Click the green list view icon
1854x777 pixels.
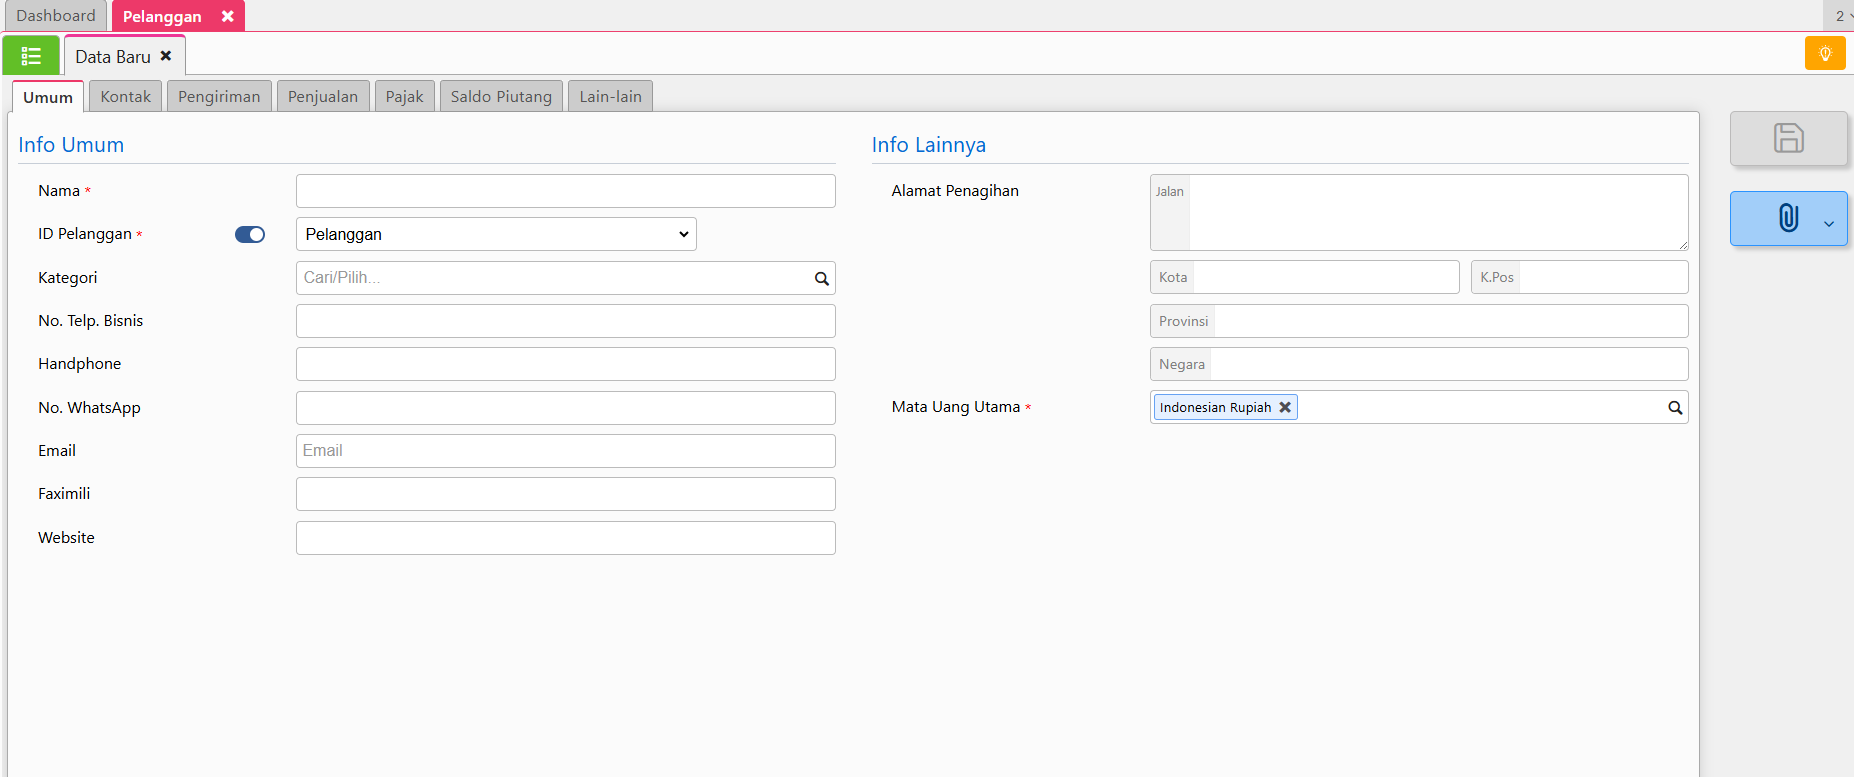click(x=31, y=56)
